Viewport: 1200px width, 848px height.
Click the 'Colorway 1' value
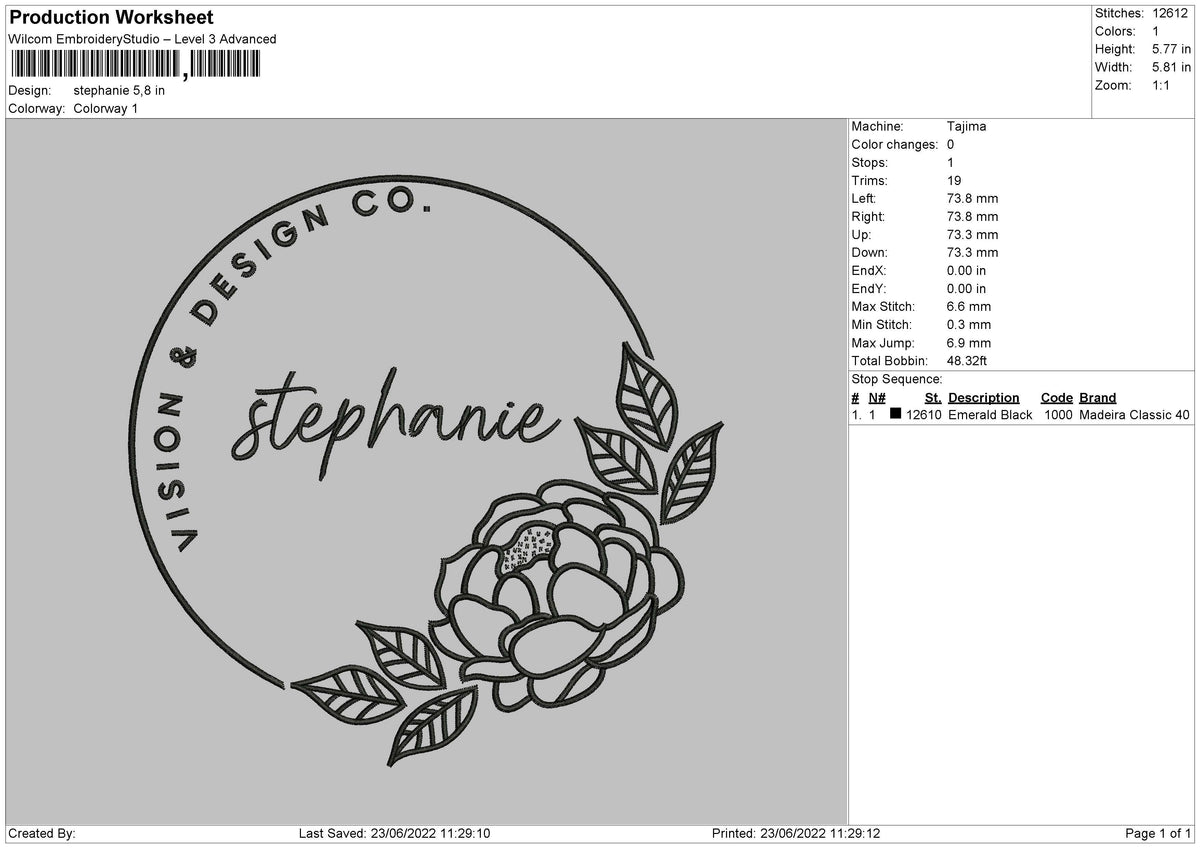(106, 108)
